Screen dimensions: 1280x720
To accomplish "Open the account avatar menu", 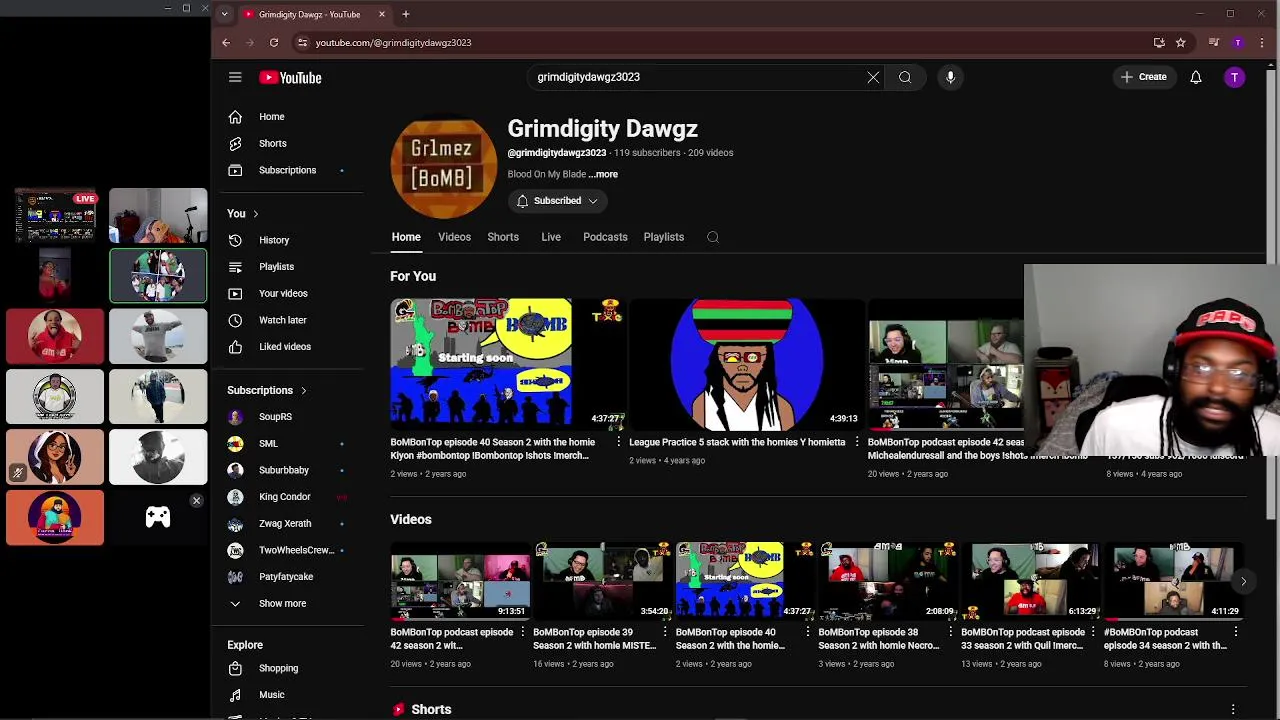I will [x=1235, y=77].
